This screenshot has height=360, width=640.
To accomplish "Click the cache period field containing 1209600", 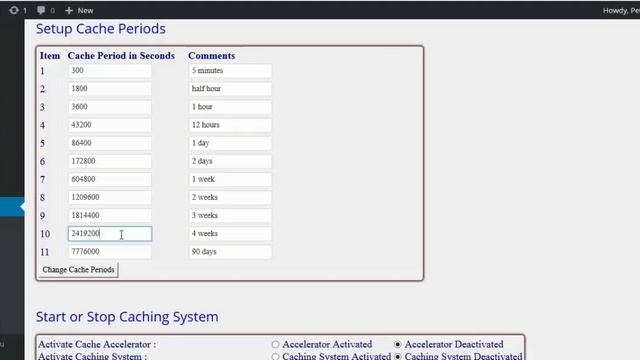I will pos(110,197).
